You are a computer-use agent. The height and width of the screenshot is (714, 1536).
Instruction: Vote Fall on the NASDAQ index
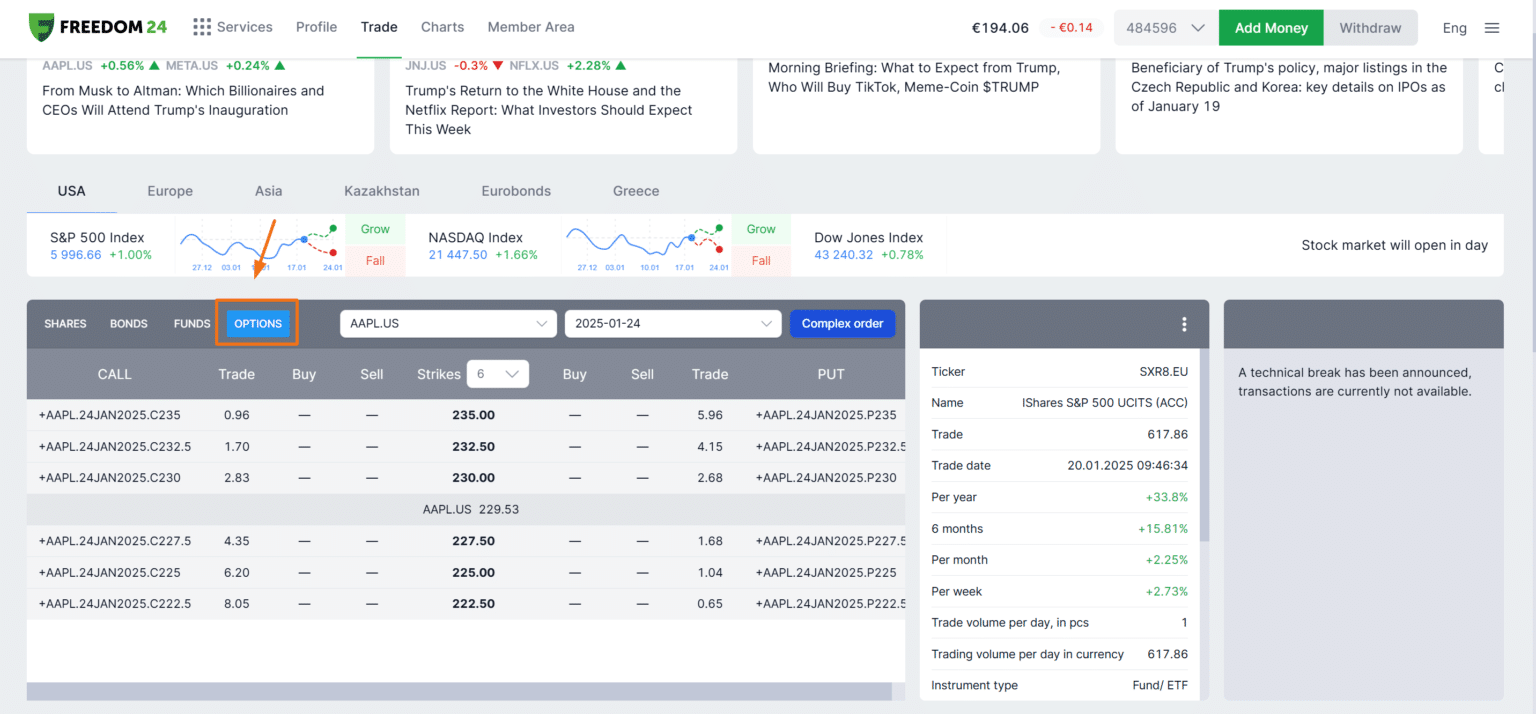(x=761, y=261)
